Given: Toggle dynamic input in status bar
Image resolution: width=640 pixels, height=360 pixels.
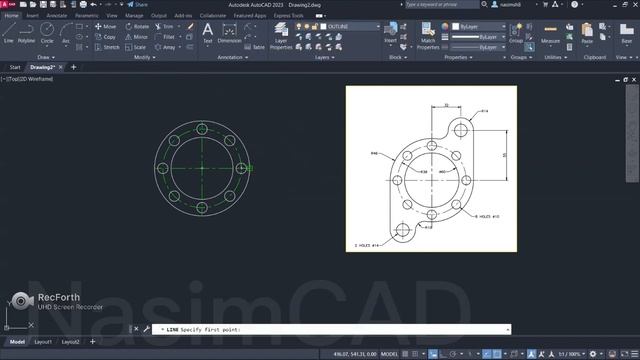Looking at the screenshot, I should click(x=433, y=354).
